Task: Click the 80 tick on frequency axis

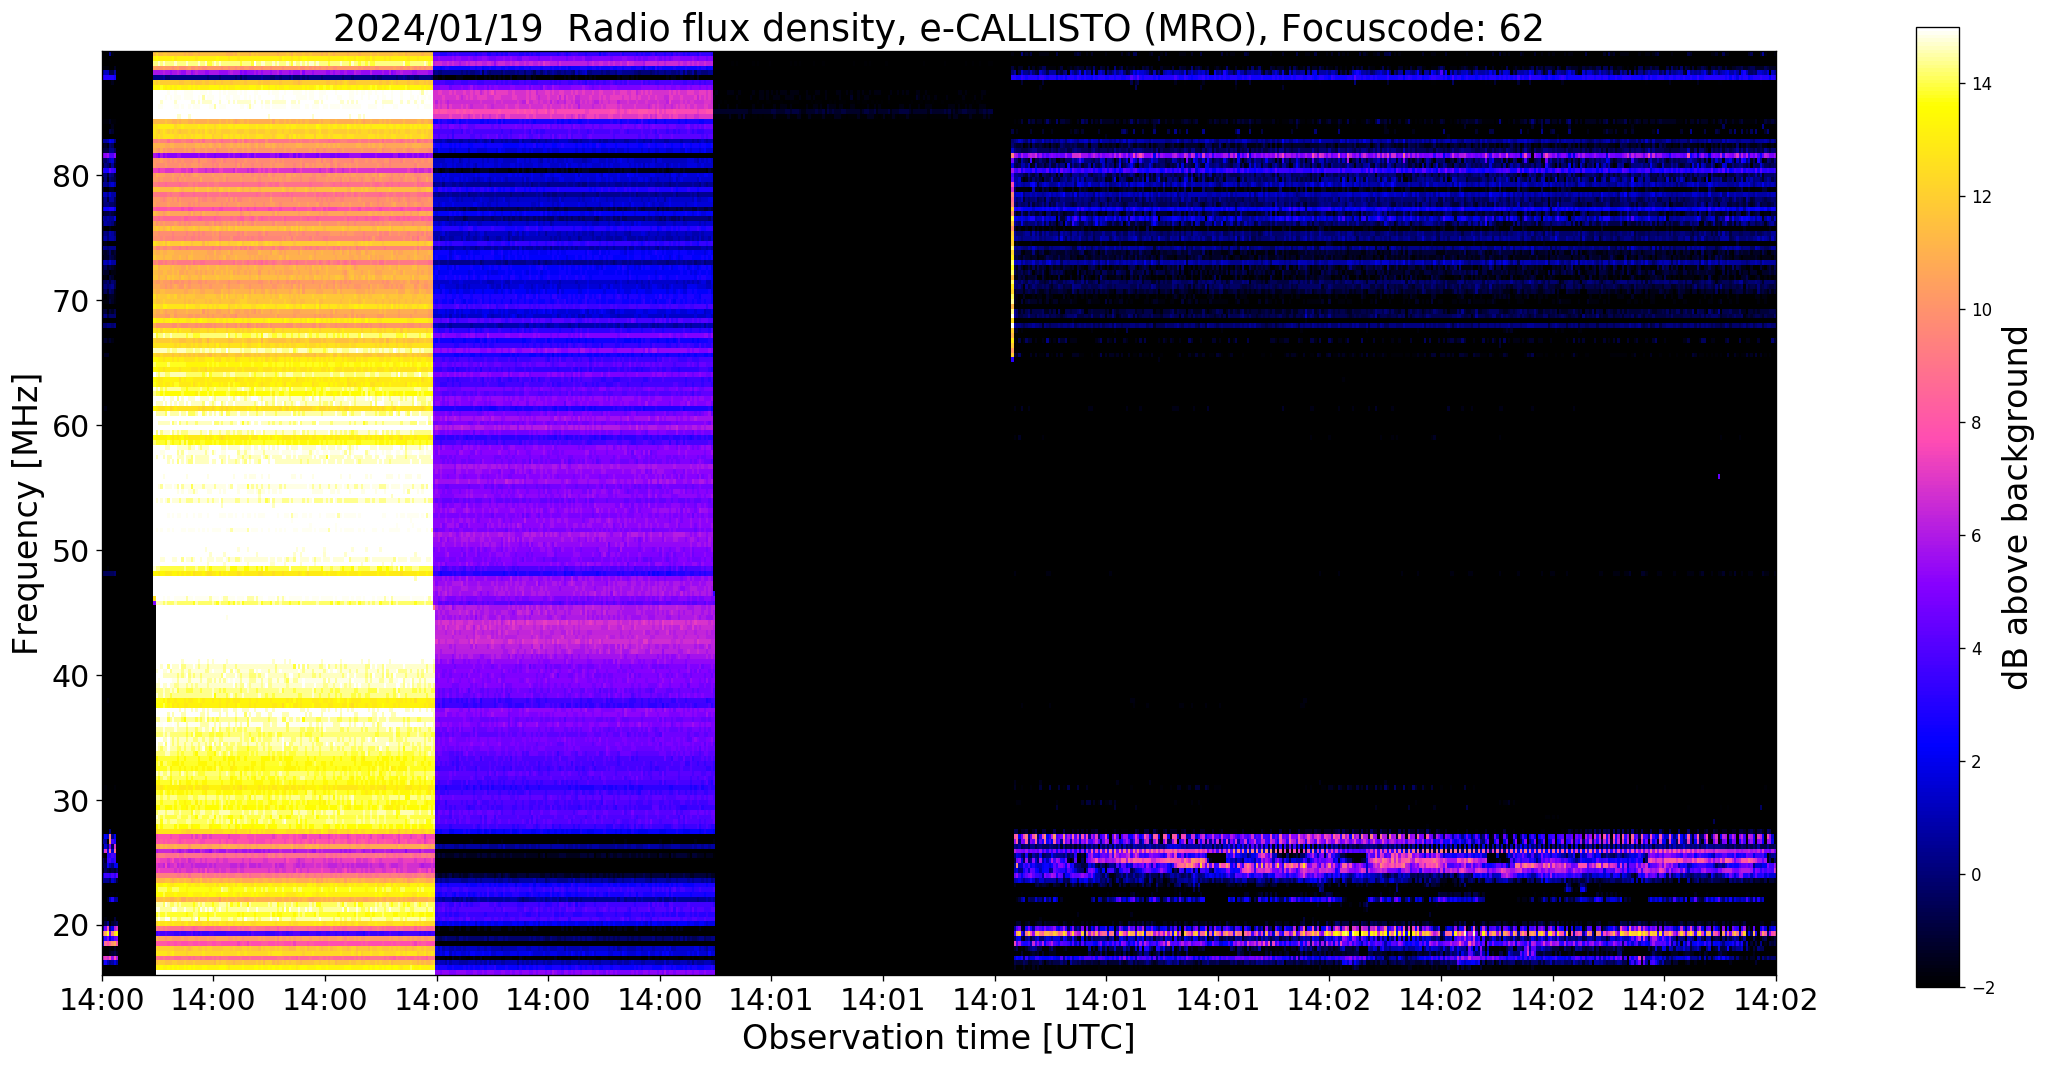Action: pyautogui.click(x=72, y=177)
